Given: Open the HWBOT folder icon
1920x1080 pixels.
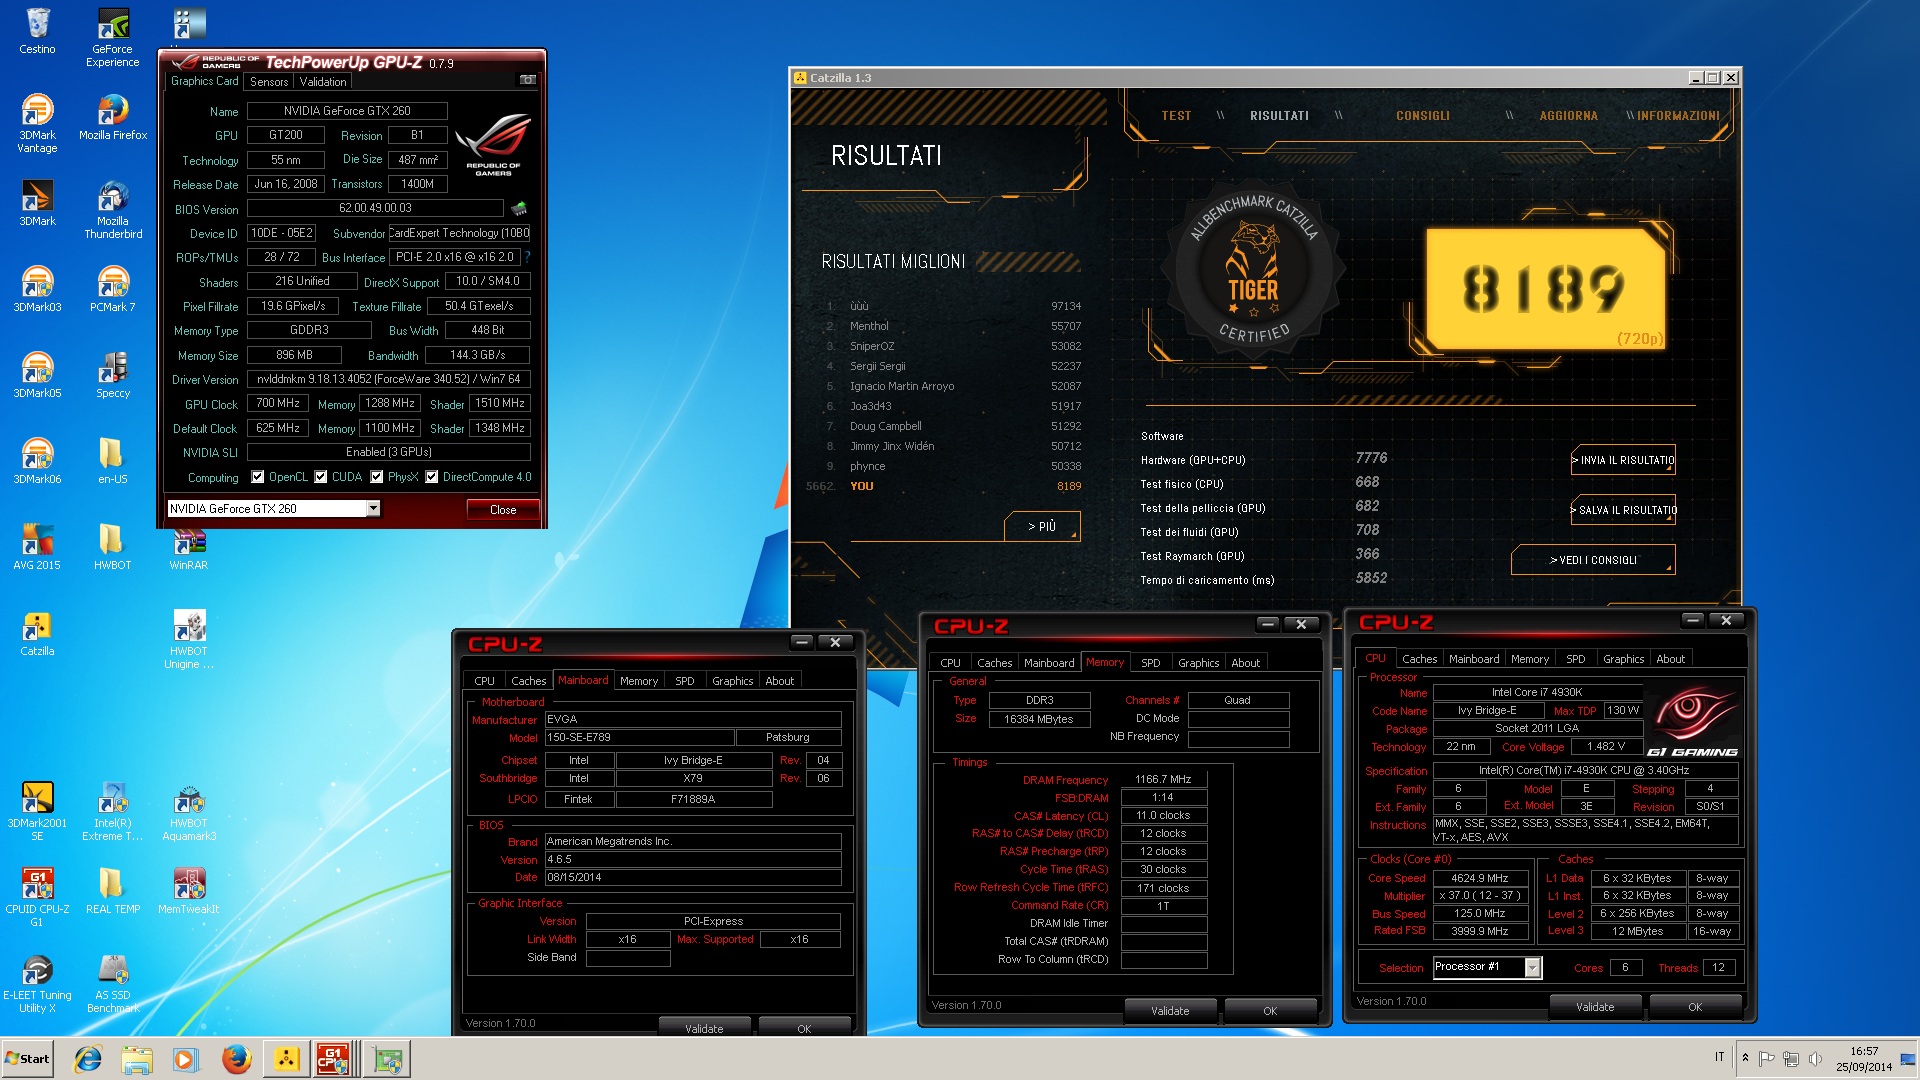Looking at the screenshot, I should [113, 547].
